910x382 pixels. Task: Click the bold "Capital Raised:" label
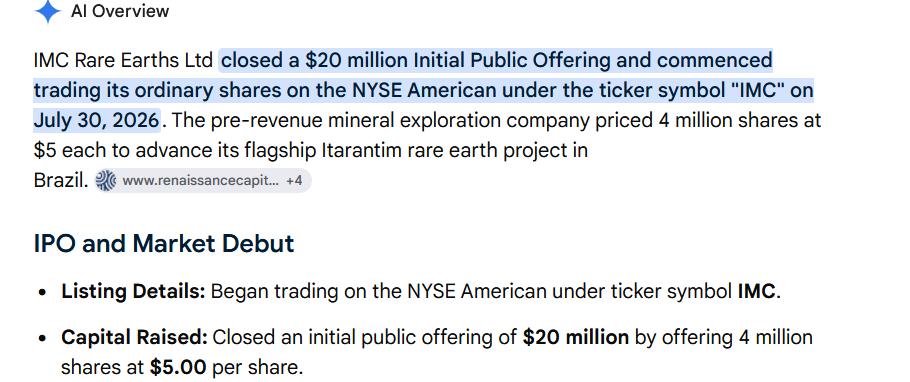(135, 337)
